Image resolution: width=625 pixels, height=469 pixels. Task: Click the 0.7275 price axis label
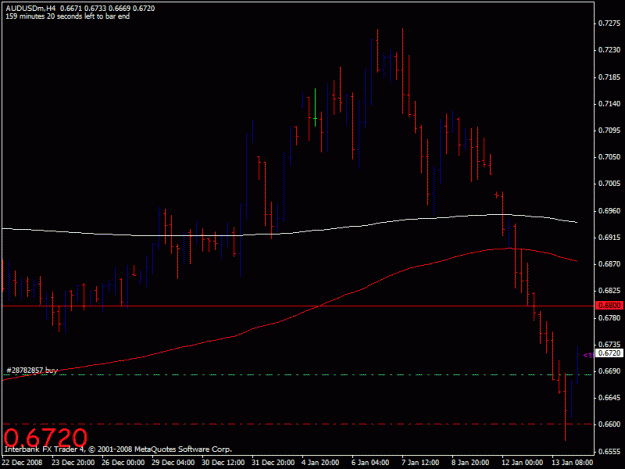tap(609, 24)
